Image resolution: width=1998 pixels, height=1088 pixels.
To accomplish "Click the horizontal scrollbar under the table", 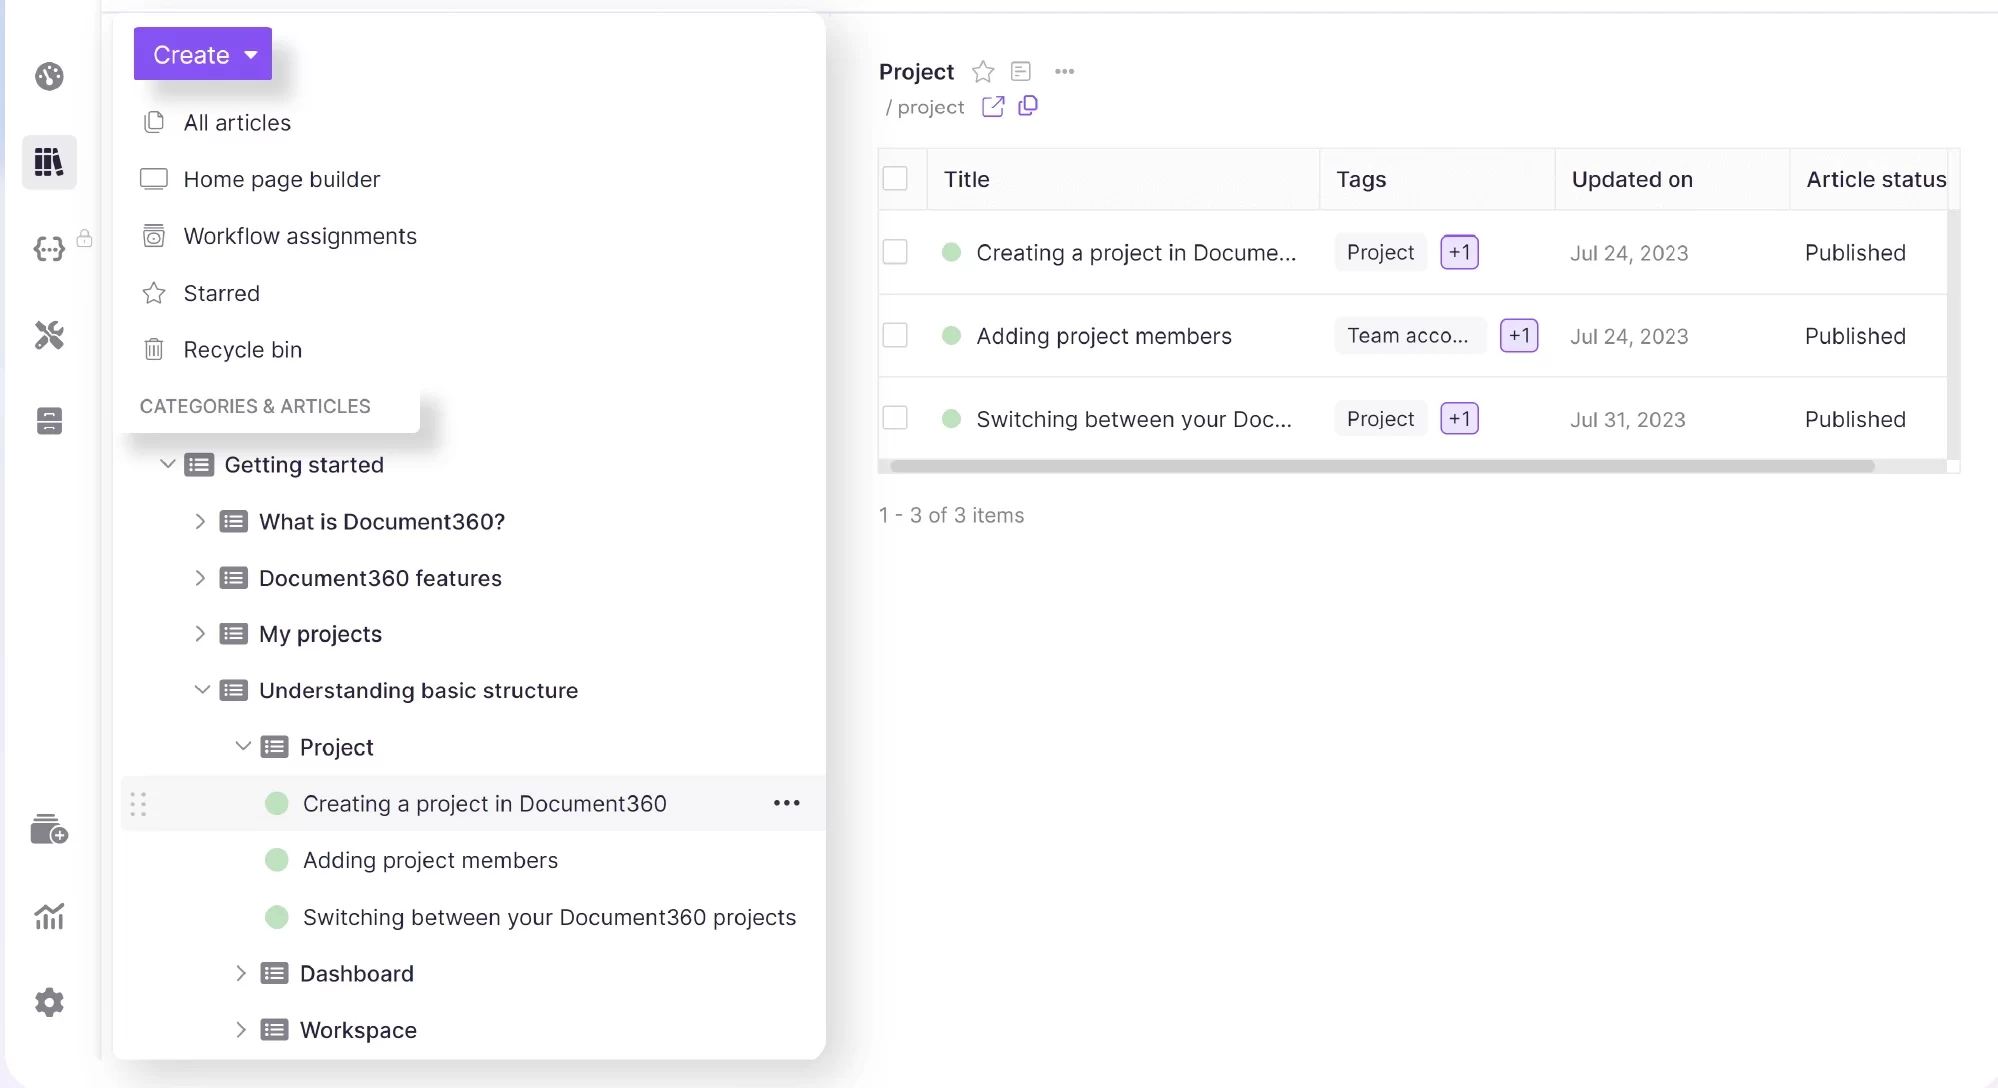I will [x=1382, y=466].
